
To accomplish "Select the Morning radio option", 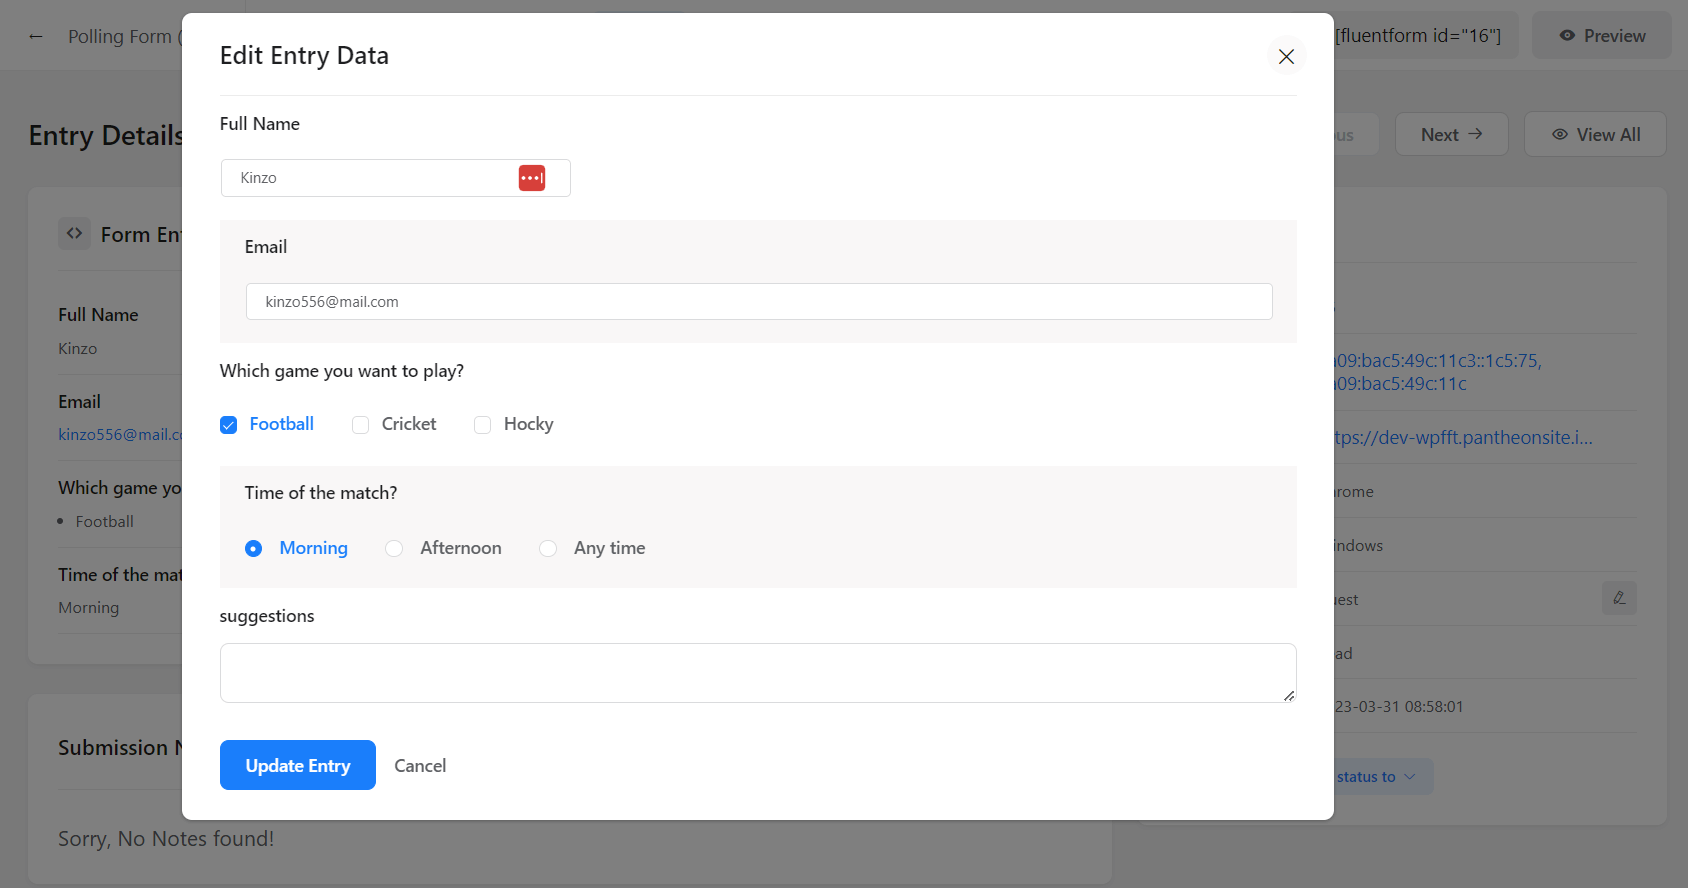I will [x=254, y=549].
